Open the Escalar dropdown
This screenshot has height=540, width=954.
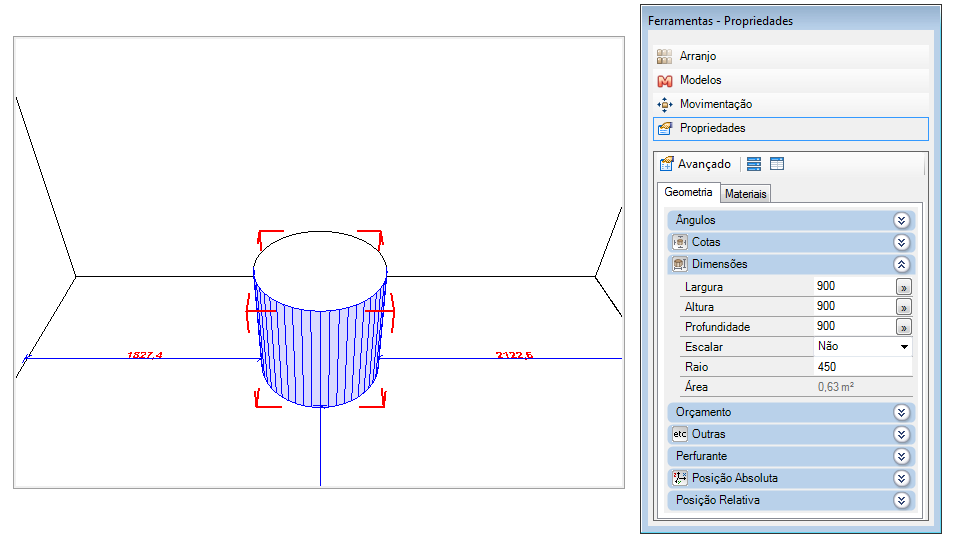(904, 347)
